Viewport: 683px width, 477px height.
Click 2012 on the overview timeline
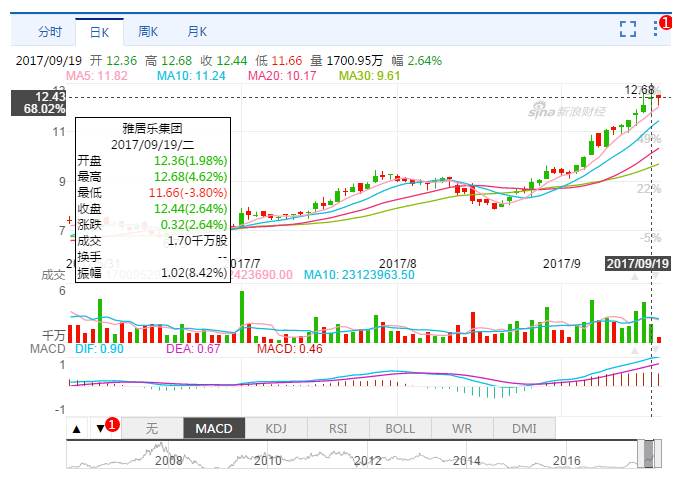368,461
